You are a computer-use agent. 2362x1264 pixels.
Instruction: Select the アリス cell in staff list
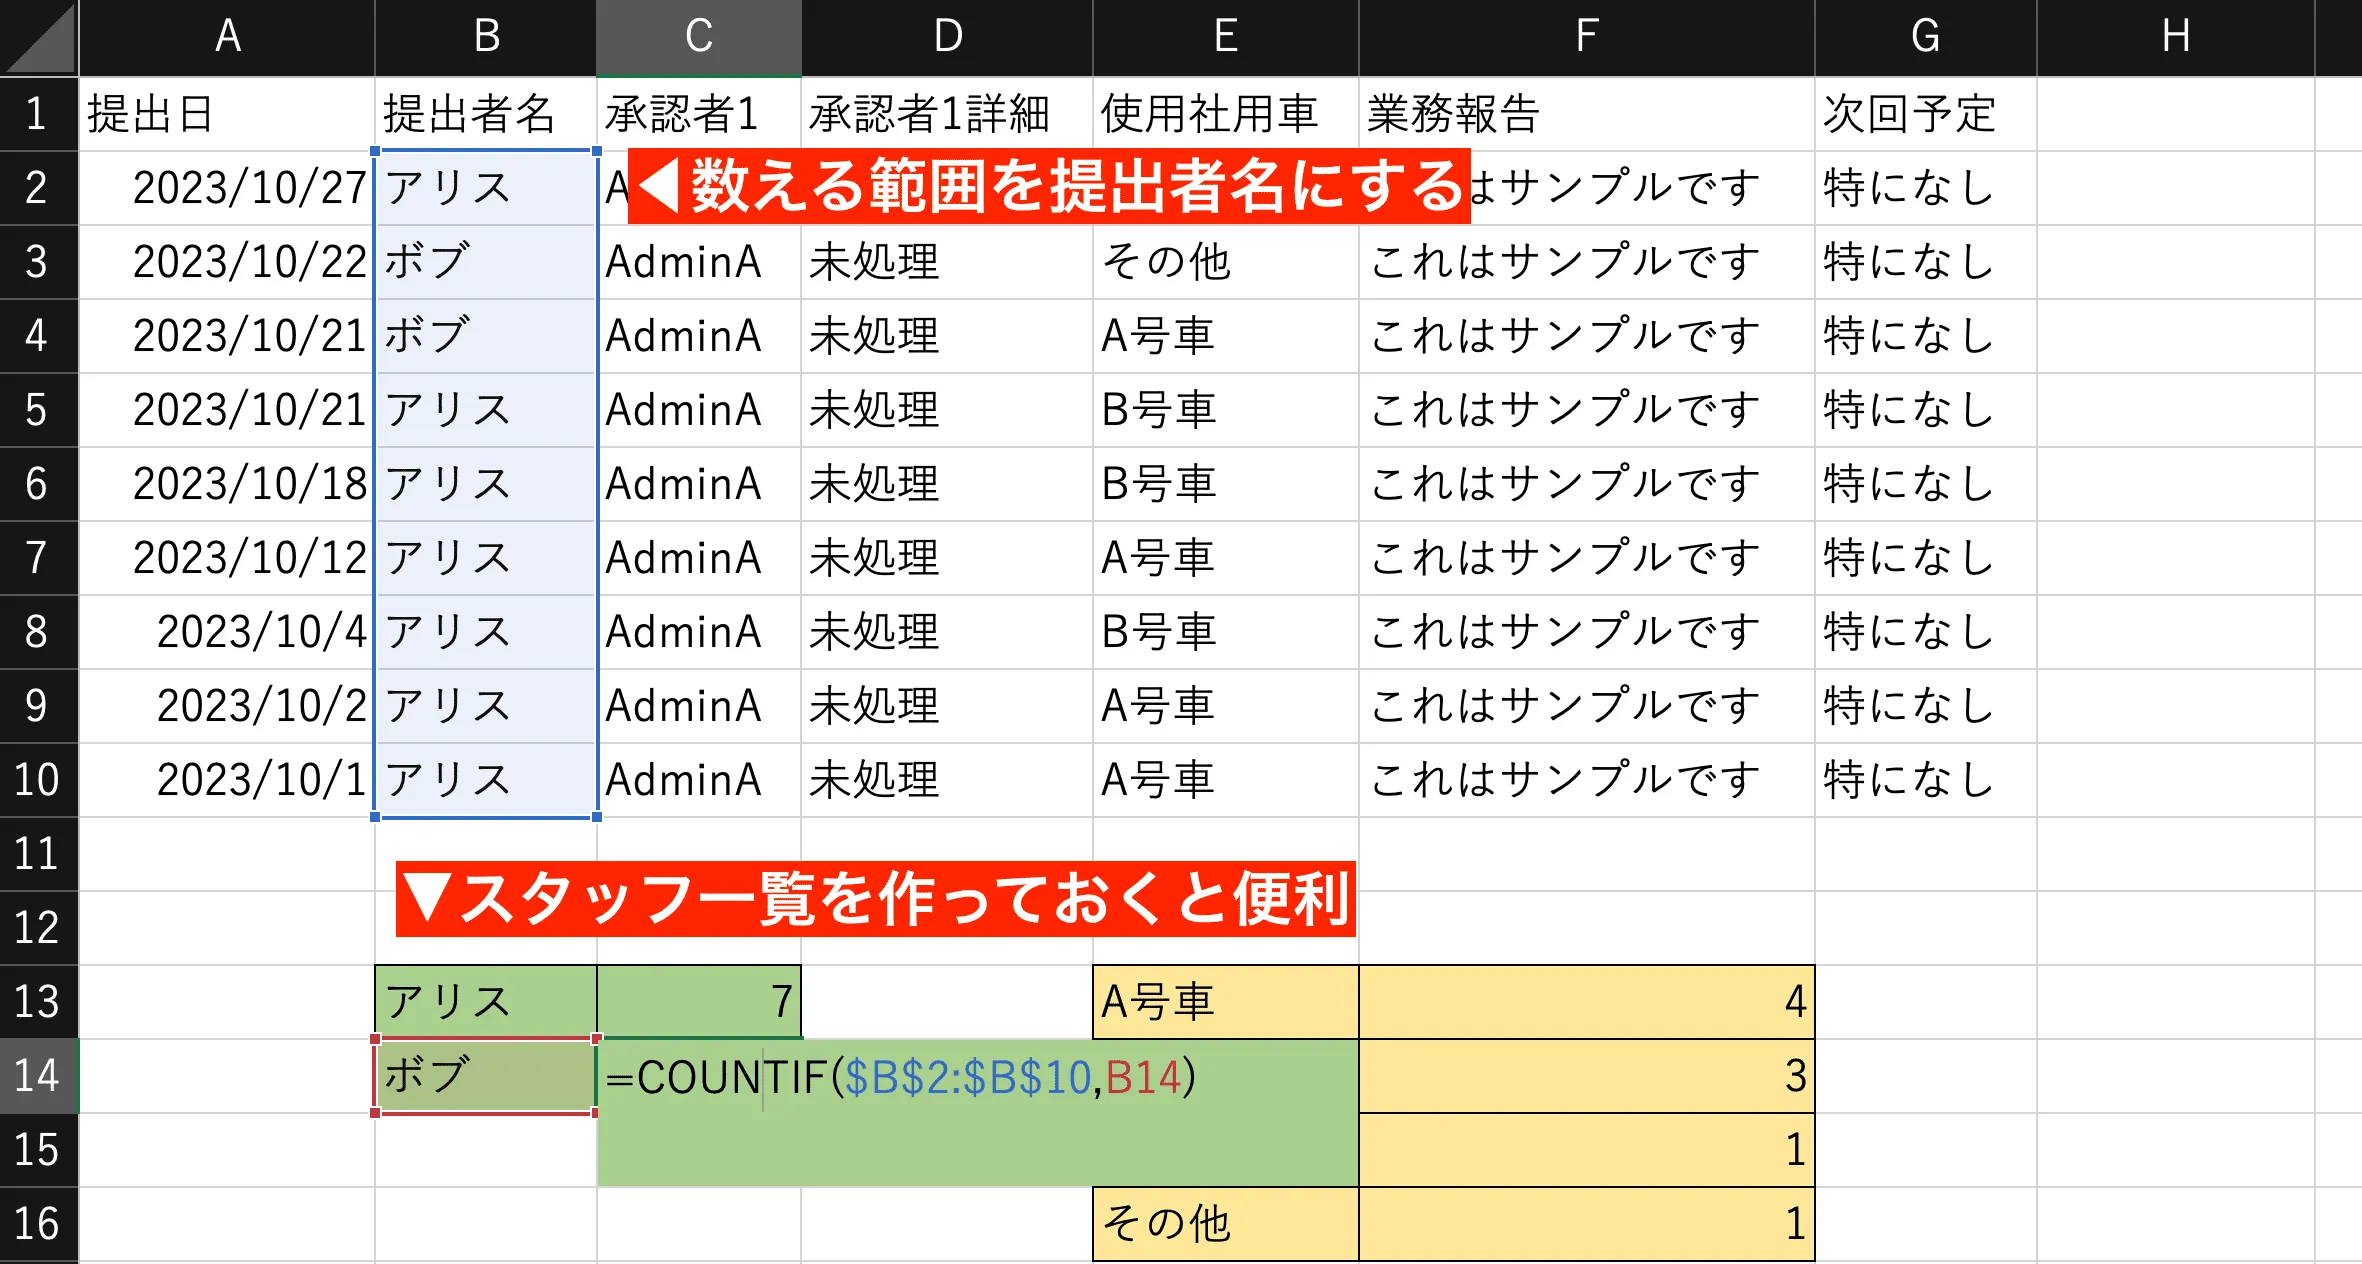484,1001
